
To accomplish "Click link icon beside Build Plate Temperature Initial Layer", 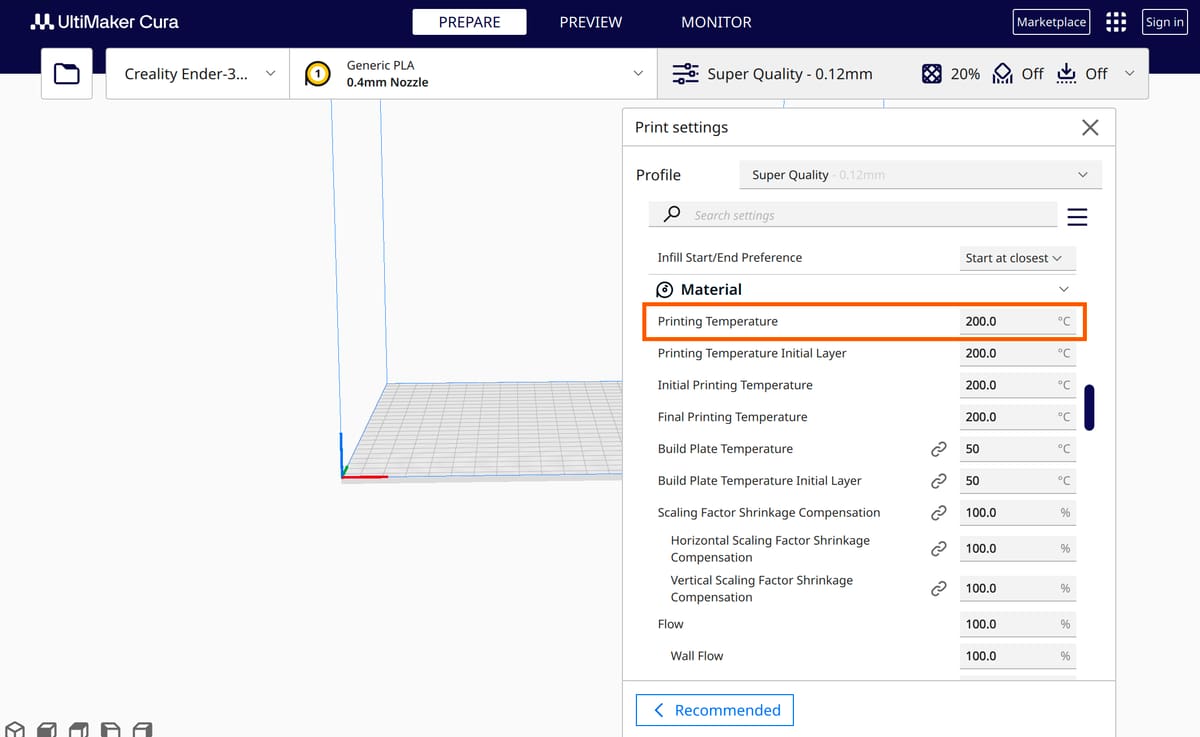I will [939, 481].
